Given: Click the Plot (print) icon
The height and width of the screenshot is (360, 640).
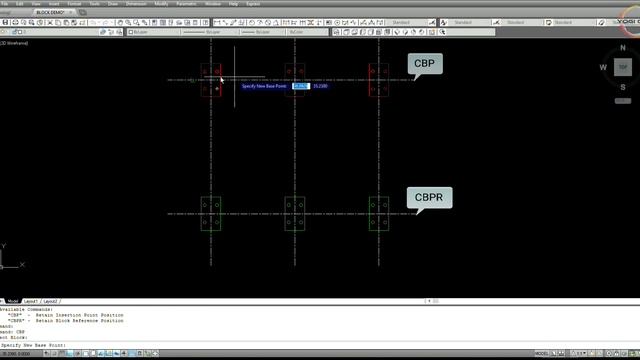Looking at the screenshot, I should coord(15,22).
